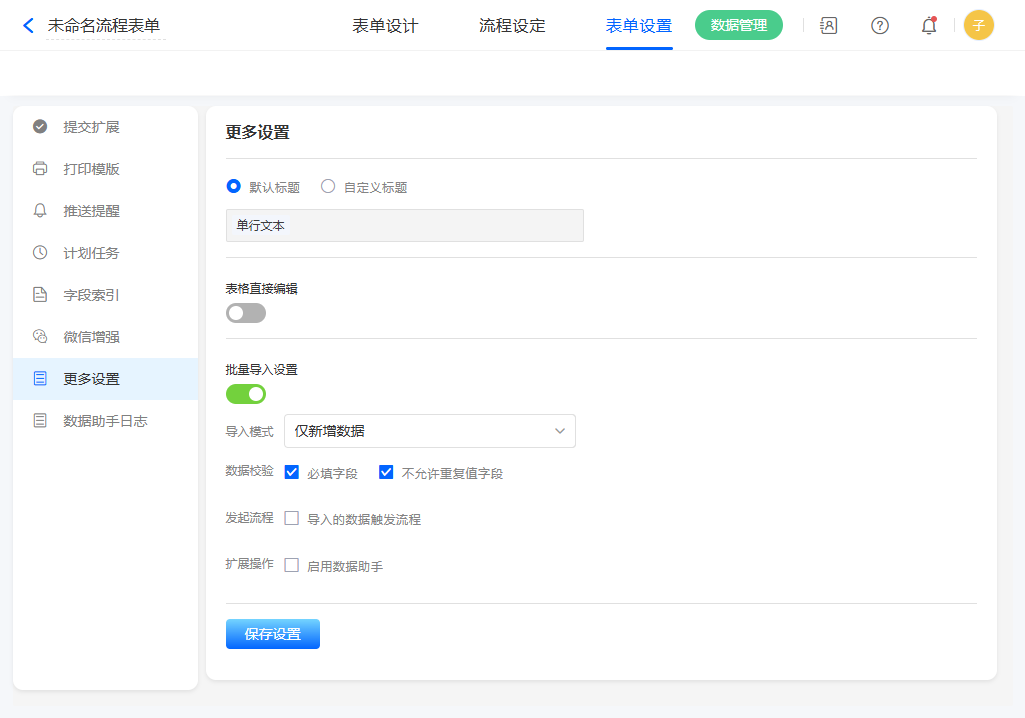Click the 提交扩展 checkmark icon
The image size is (1025, 718).
40,127
